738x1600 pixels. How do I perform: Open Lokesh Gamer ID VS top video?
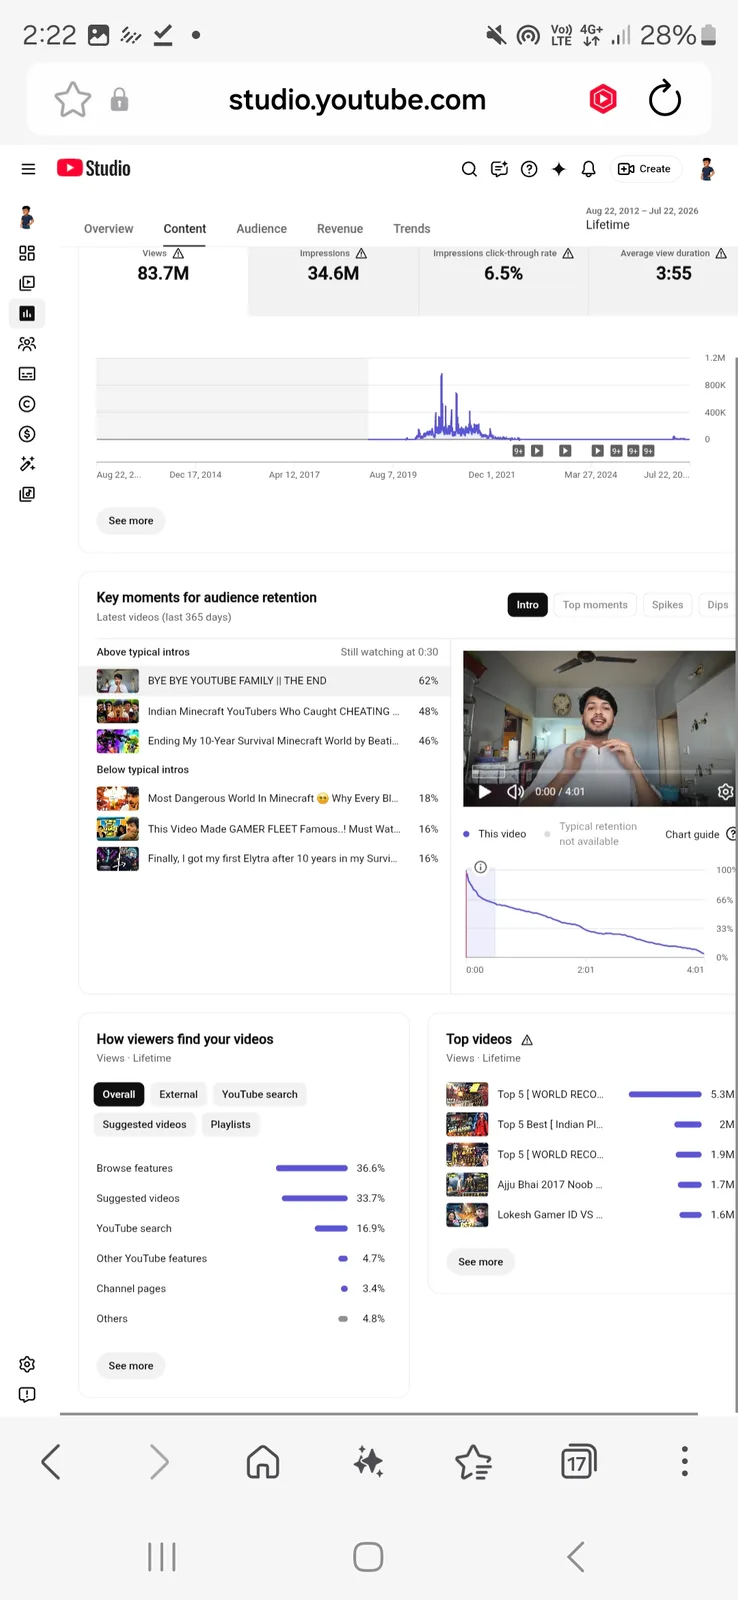pyautogui.click(x=590, y=1215)
